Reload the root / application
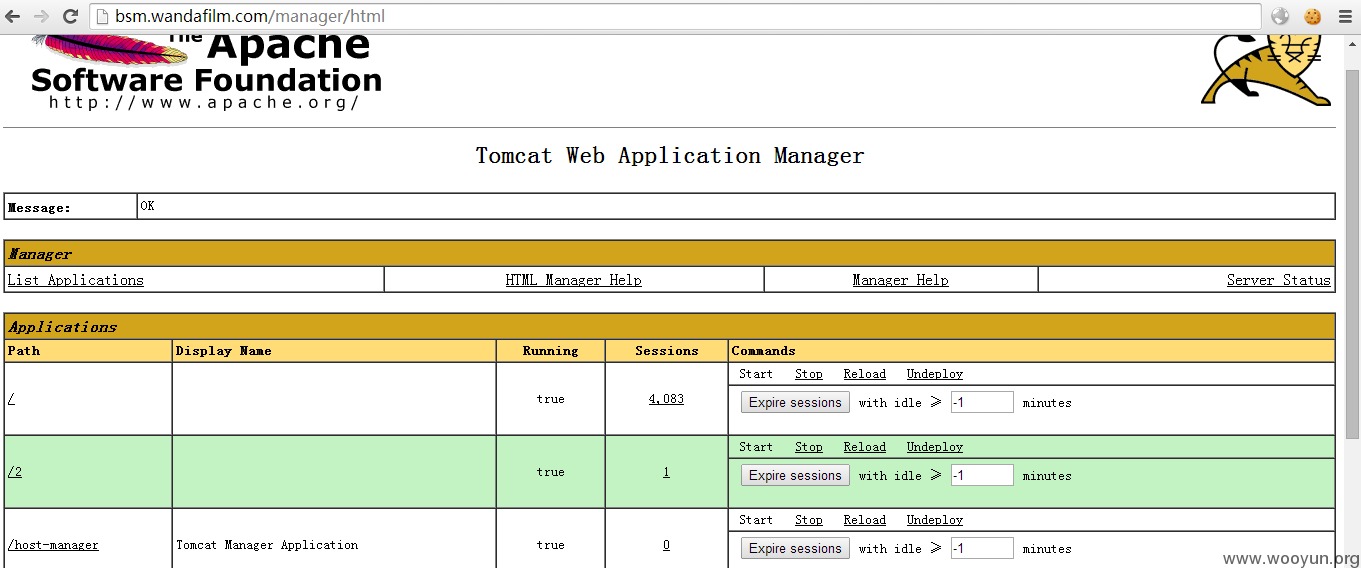 (x=865, y=374)
